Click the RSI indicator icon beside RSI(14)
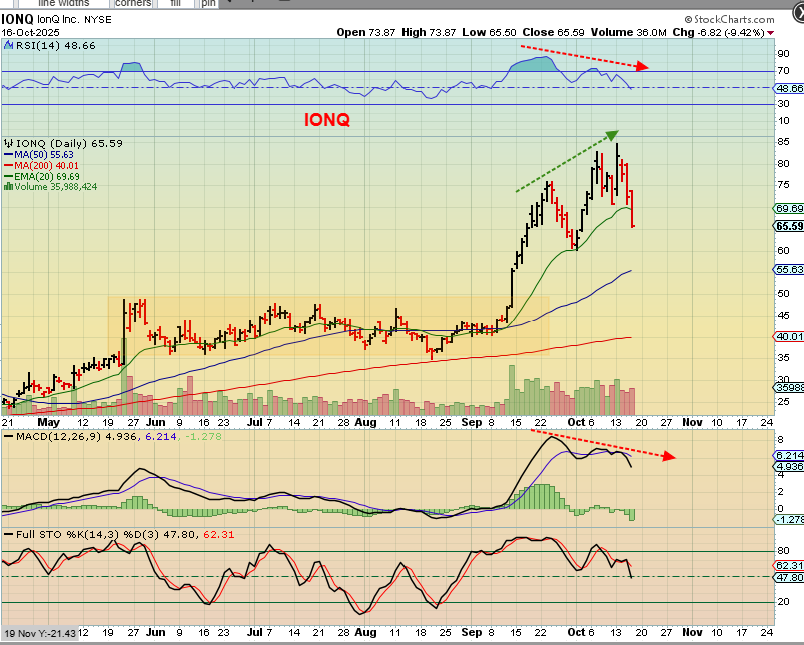The width and height of the screenshot is (804, 645). click(x=9, y=45)
